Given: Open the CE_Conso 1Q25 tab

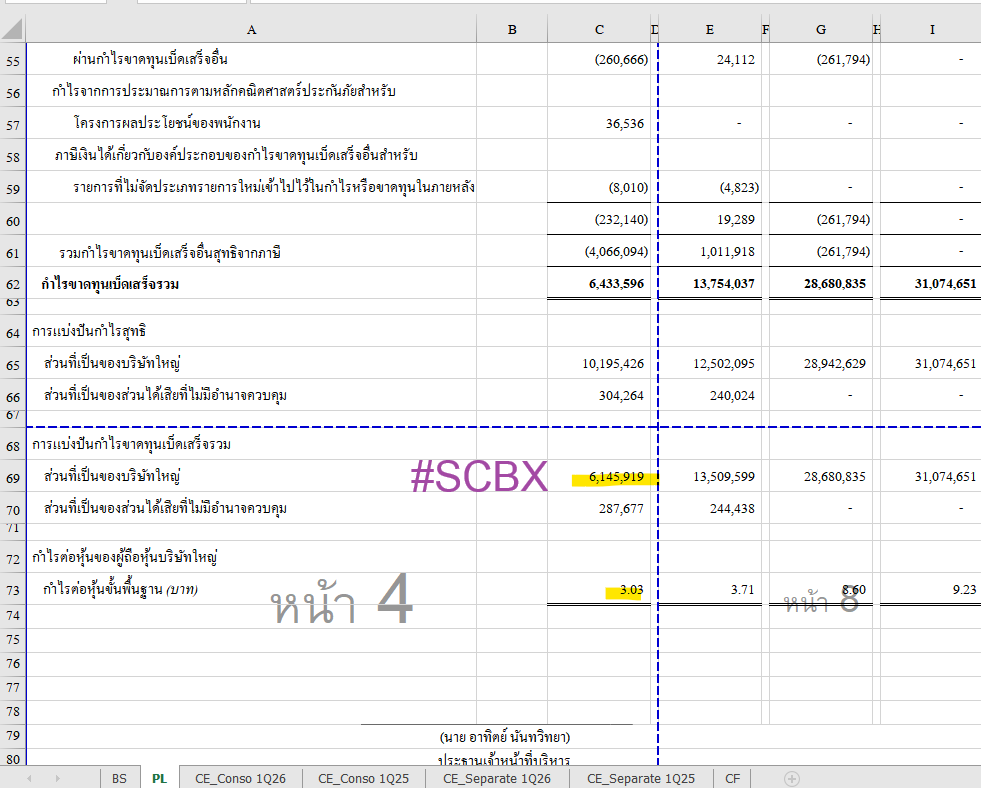Looking at the screenshot, I should pos(363,779).
